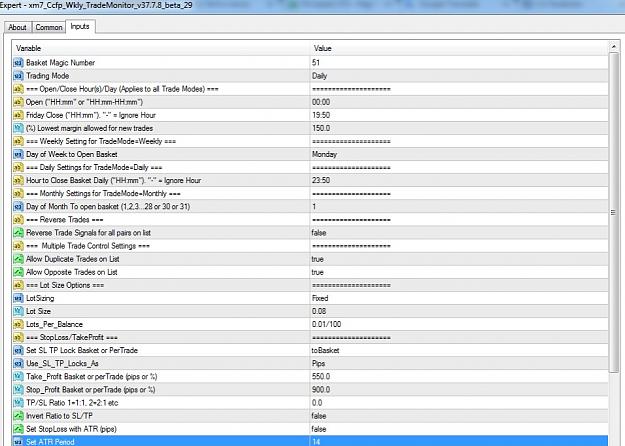Click icon beside Invert Ratio to SL/TP
The image size is (625, 446).
18,416
